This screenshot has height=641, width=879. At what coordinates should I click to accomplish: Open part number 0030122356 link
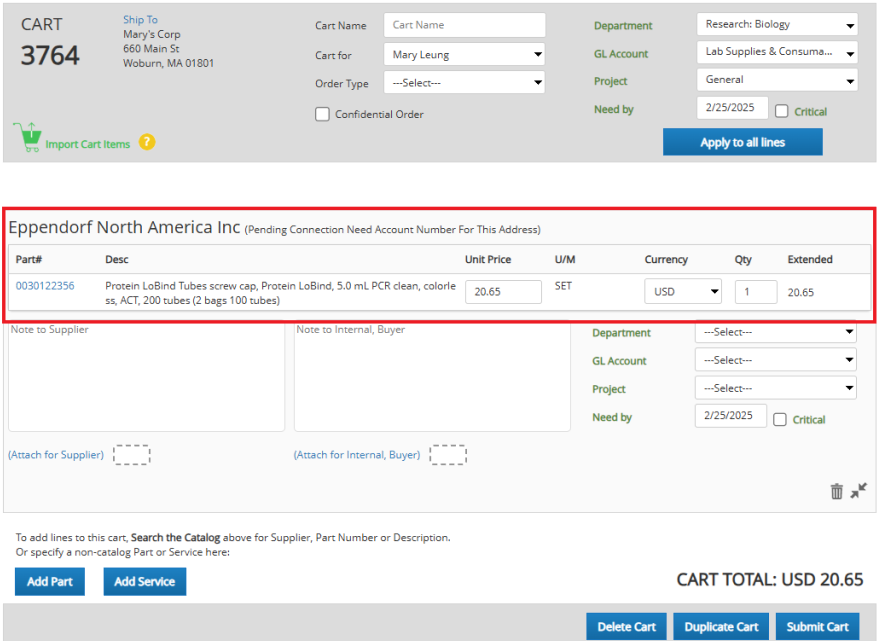[45, 286]
